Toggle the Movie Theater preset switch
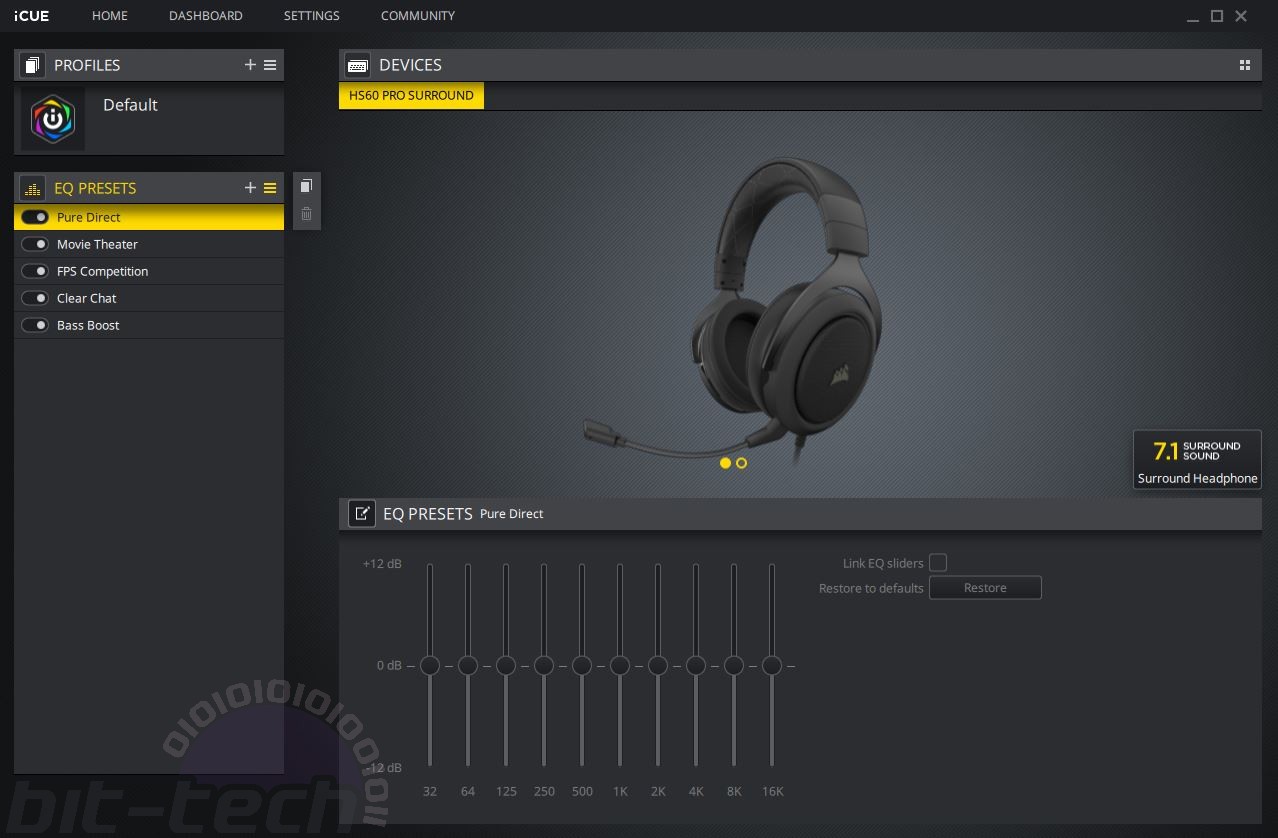This screenshot has height=838, width=1278. (35, 244)
